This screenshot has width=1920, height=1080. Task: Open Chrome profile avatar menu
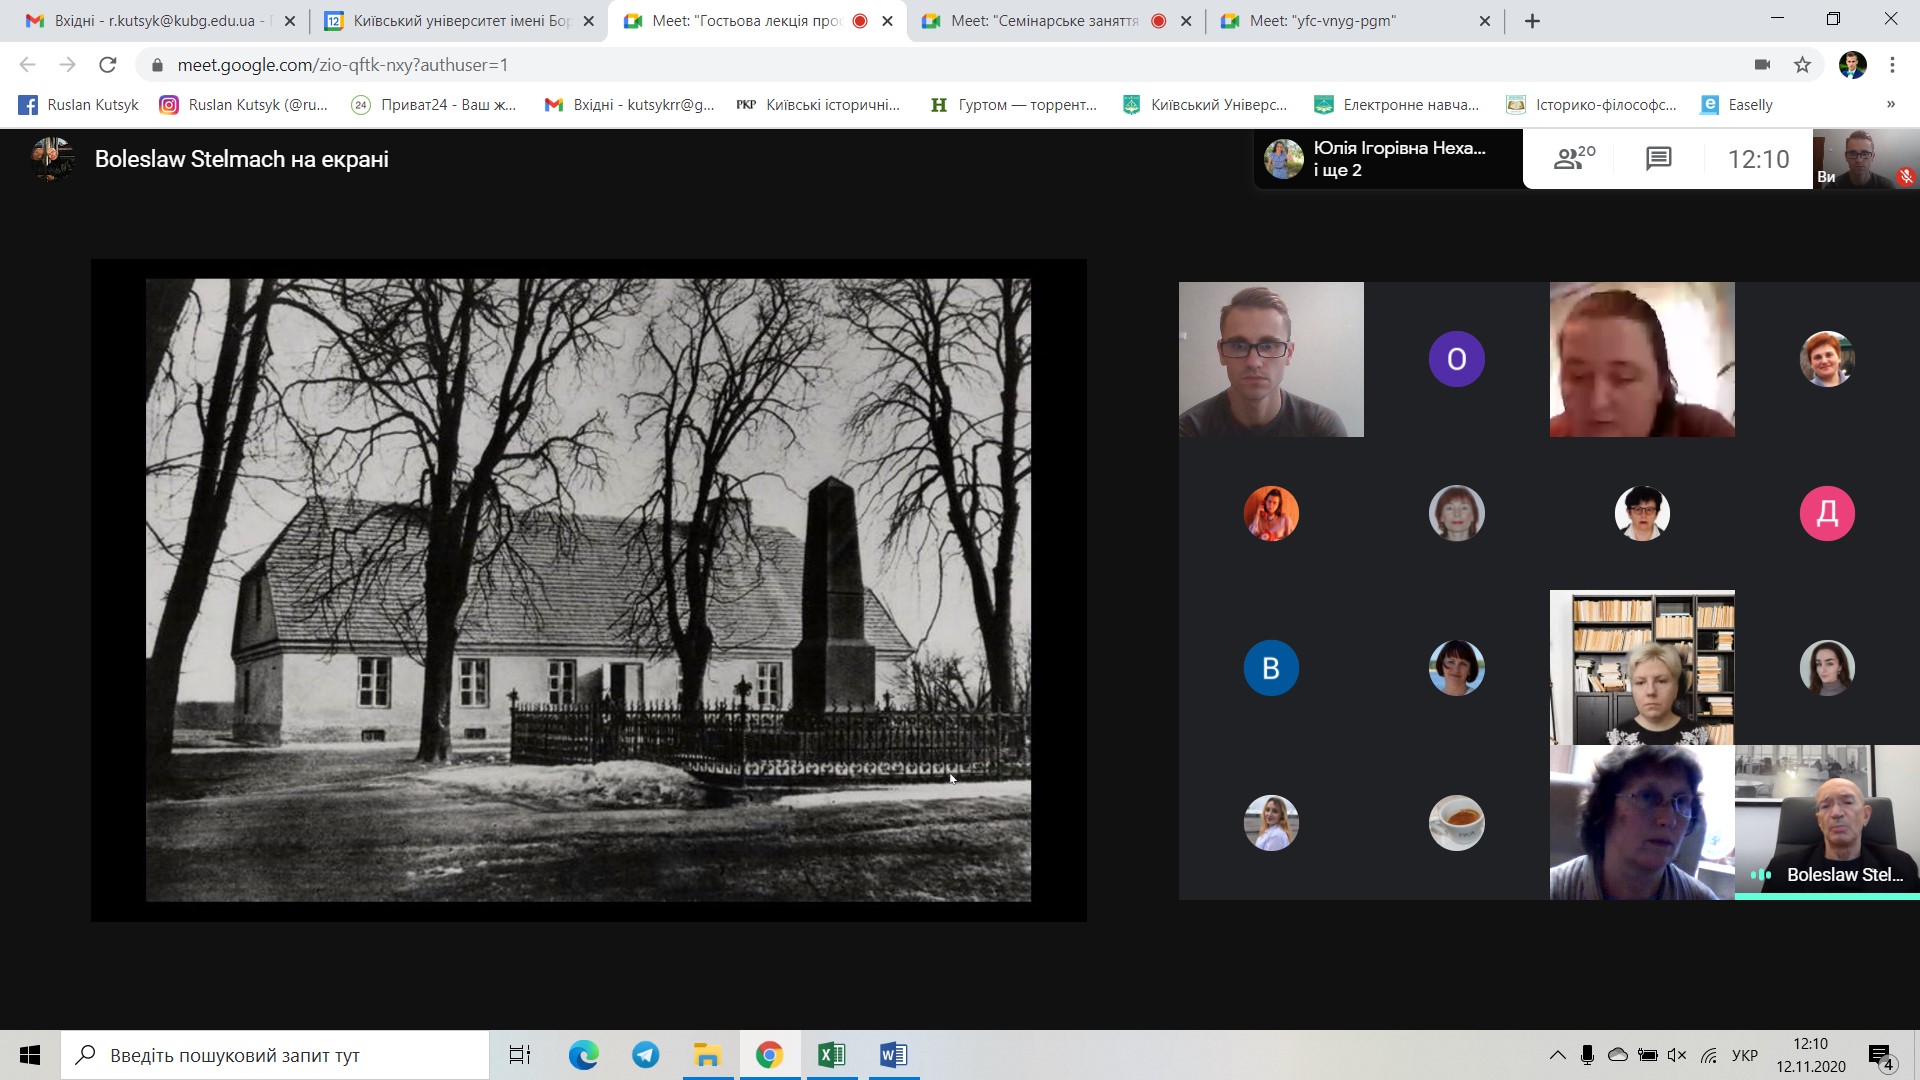pyautogui.click(x=1852, y=65)
